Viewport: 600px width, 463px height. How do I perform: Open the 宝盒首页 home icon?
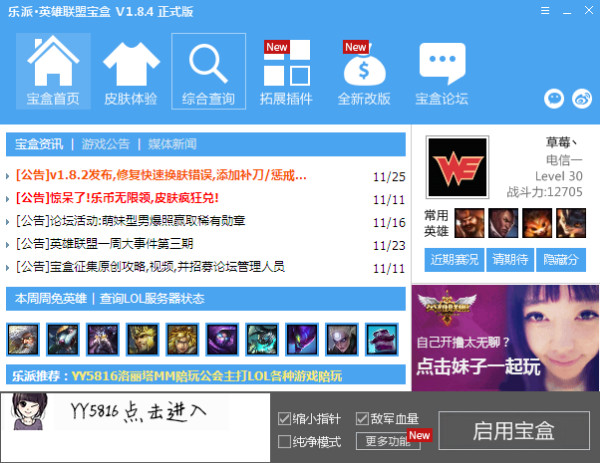click(52, 70)
